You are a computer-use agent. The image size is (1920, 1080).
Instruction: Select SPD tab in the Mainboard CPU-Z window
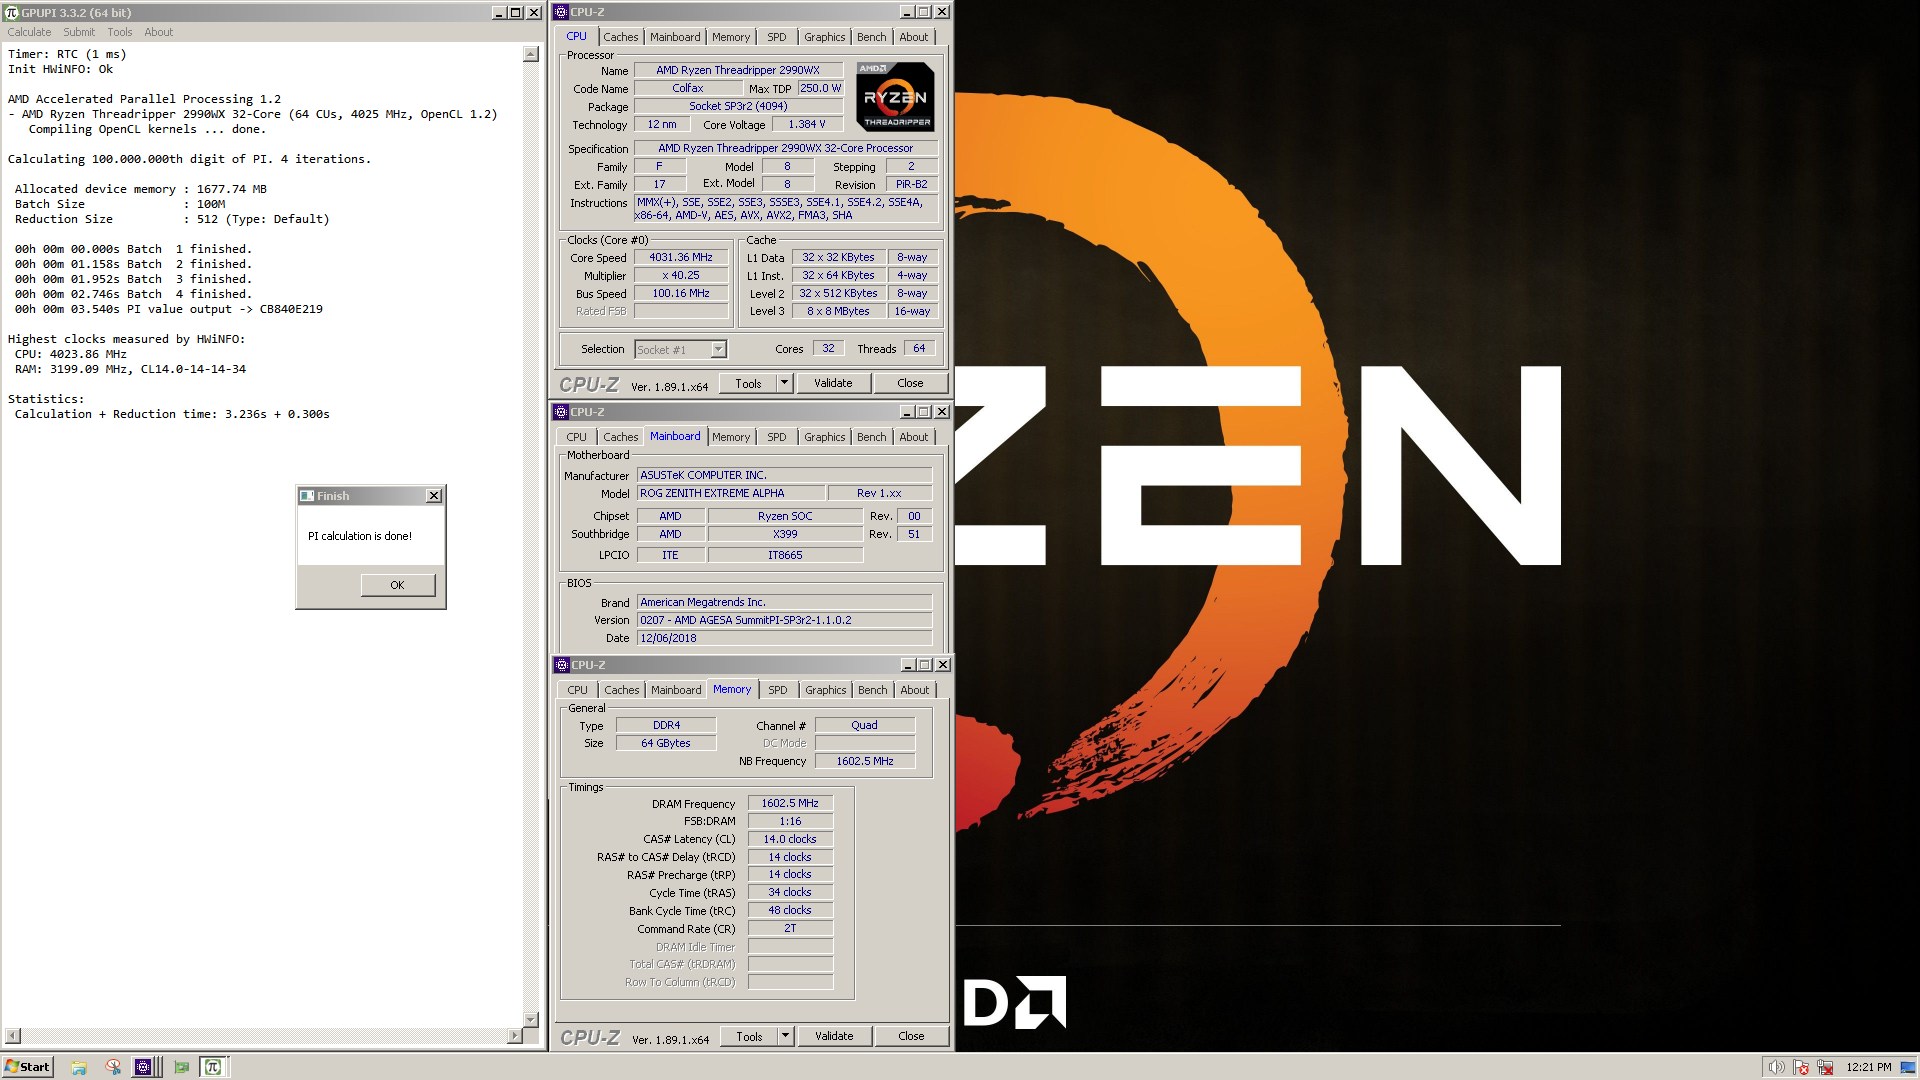tap(777, 437)
